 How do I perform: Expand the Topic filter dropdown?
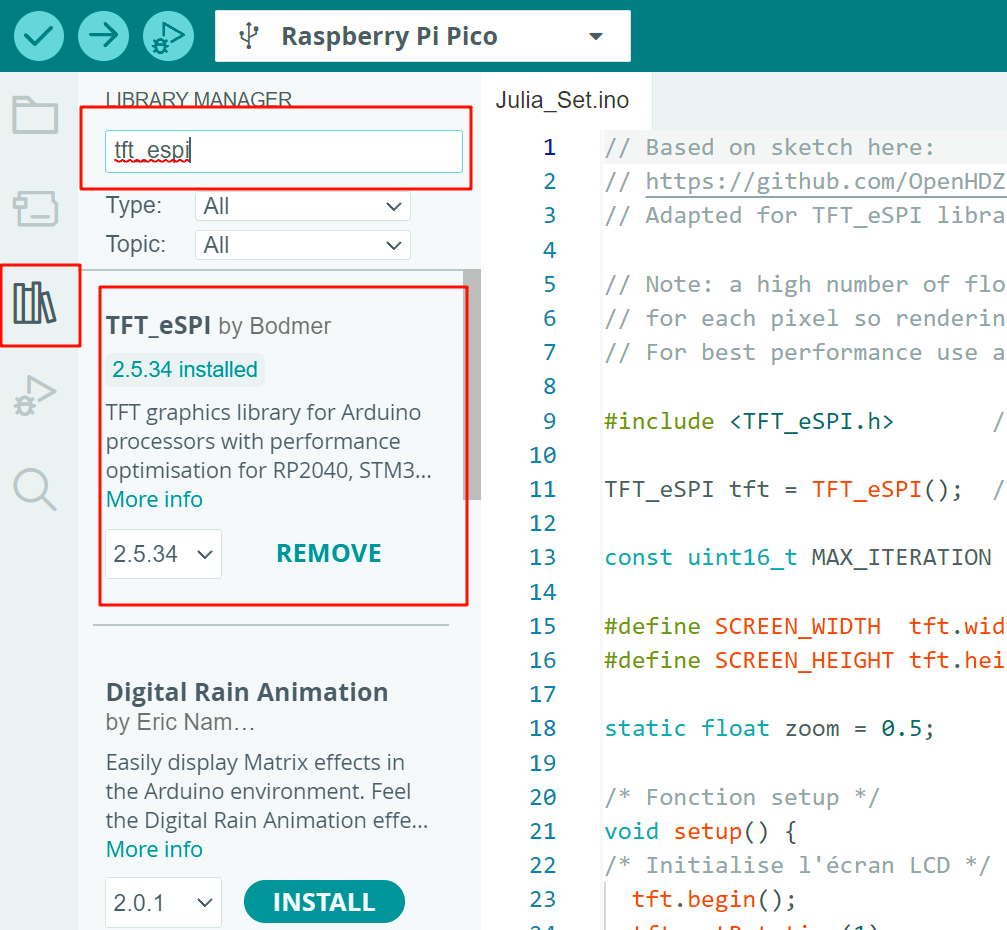point(302,245)
